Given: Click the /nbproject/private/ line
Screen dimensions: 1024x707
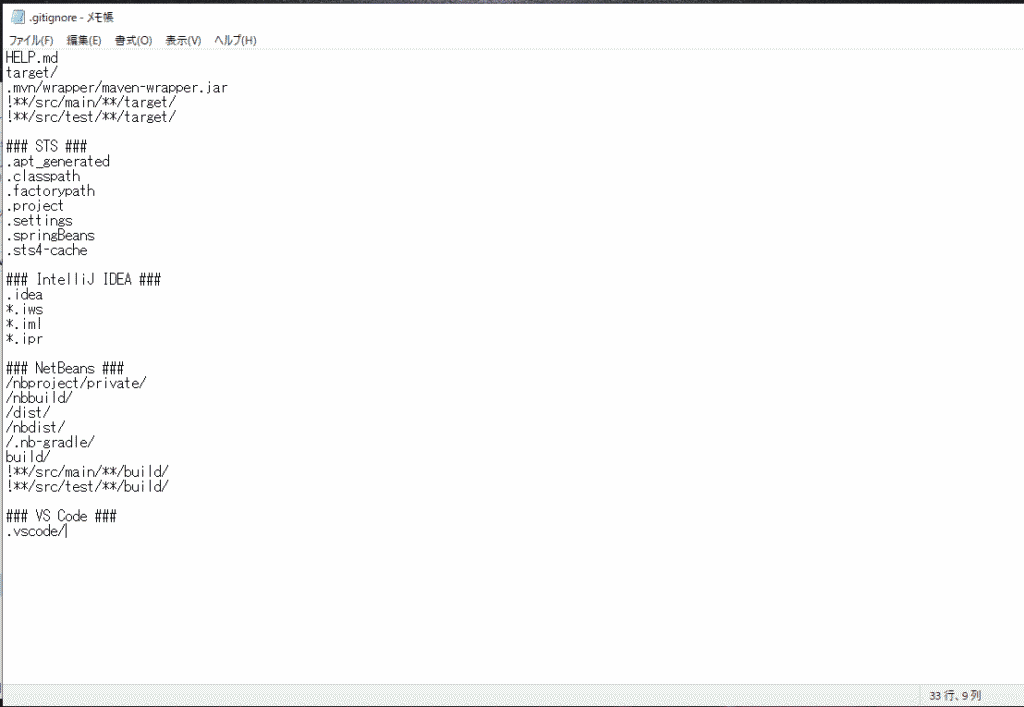Looking at the screenshot, I should (76, 383).
